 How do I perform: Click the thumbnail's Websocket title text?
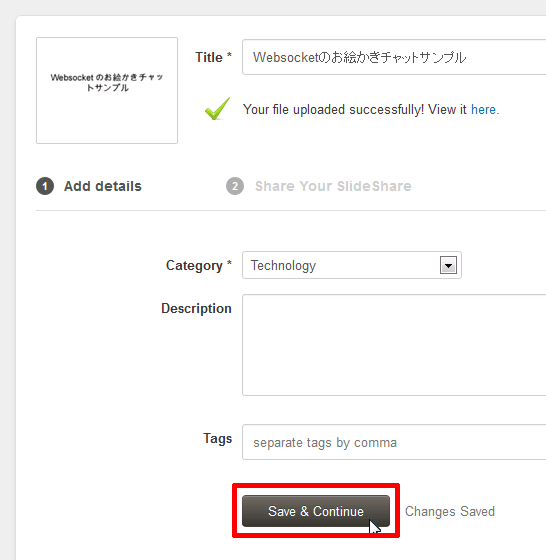click(107, 82)
